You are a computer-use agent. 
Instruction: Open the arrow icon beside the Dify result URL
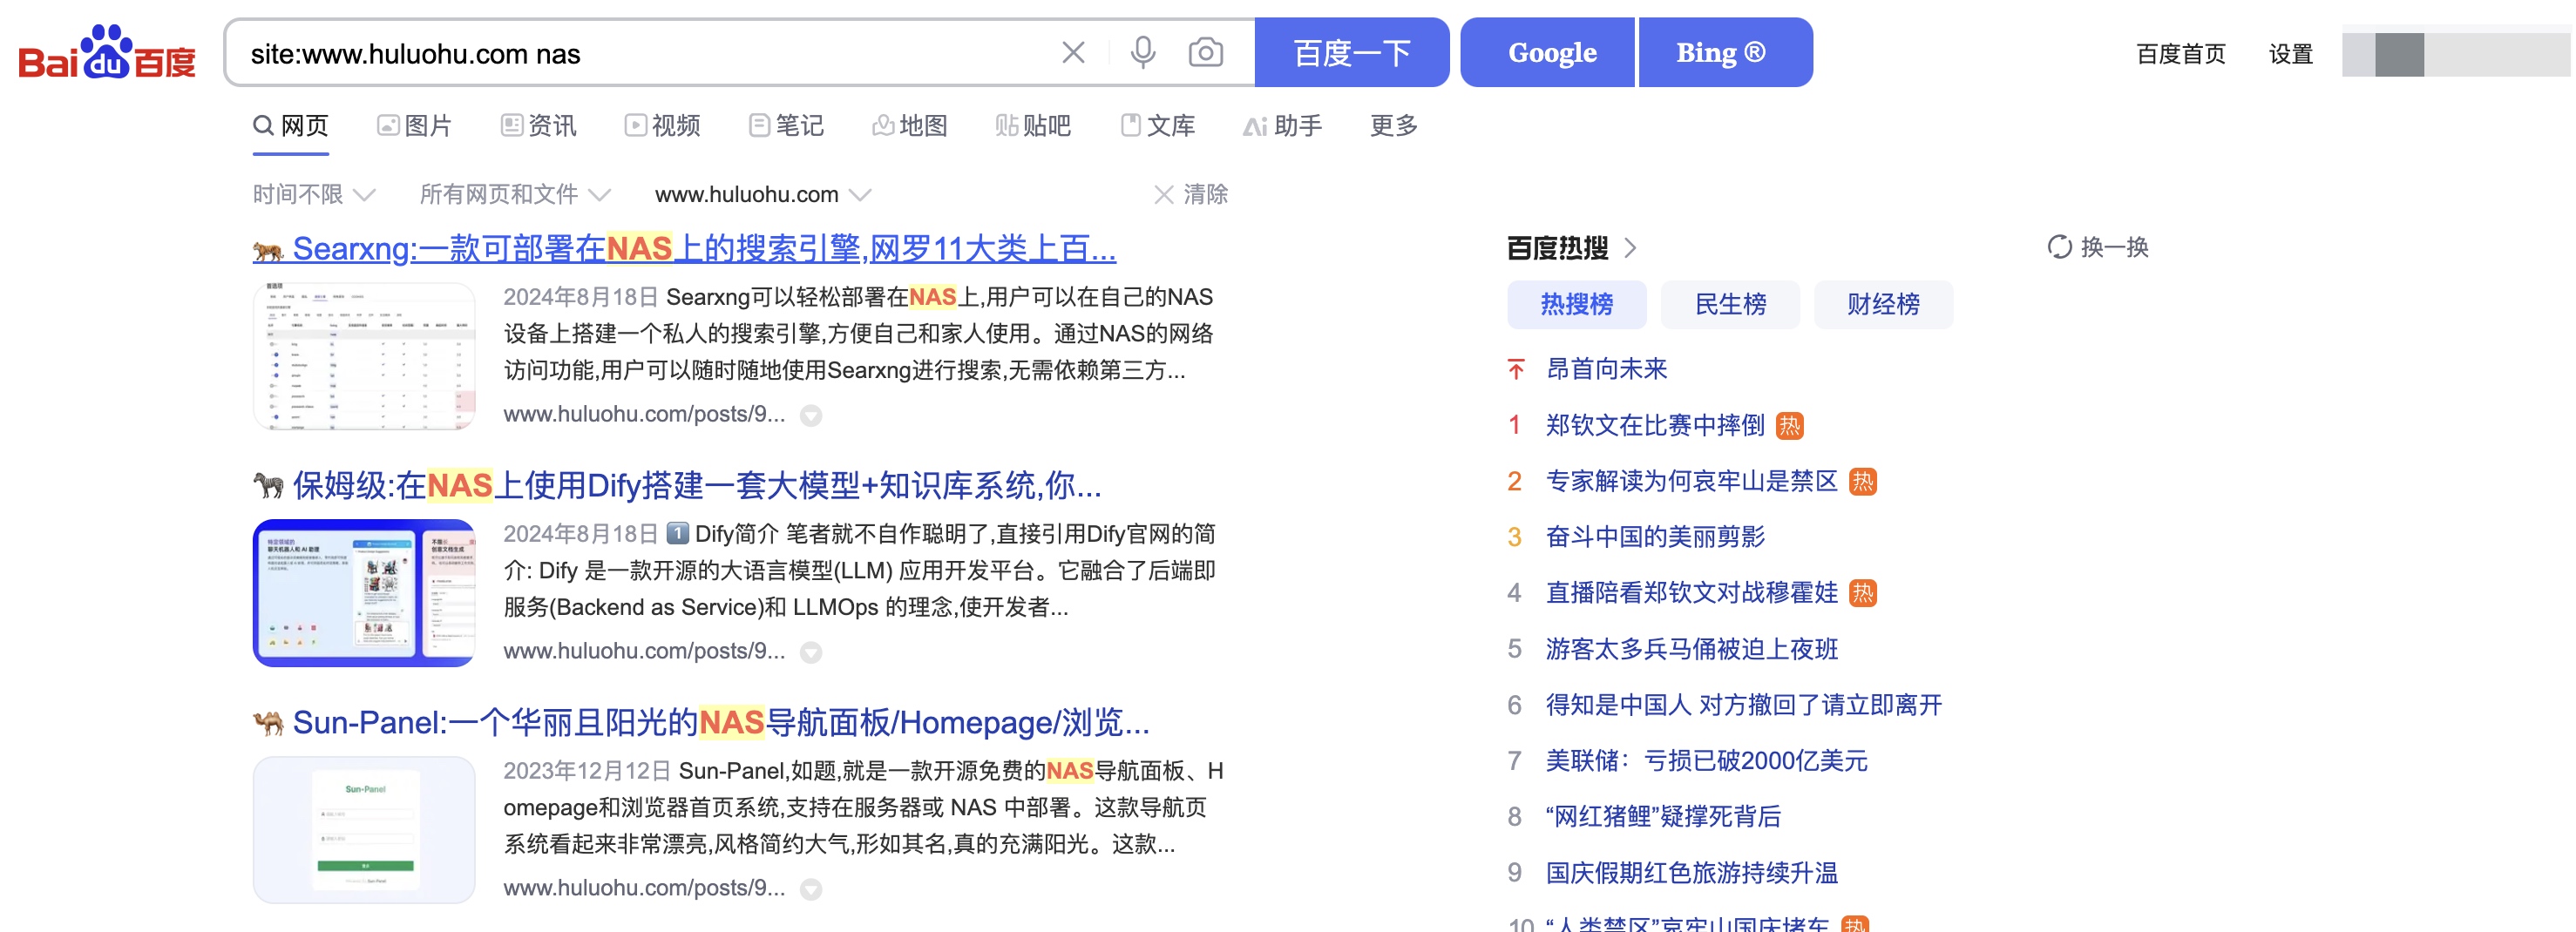click(x=811, y=652)
